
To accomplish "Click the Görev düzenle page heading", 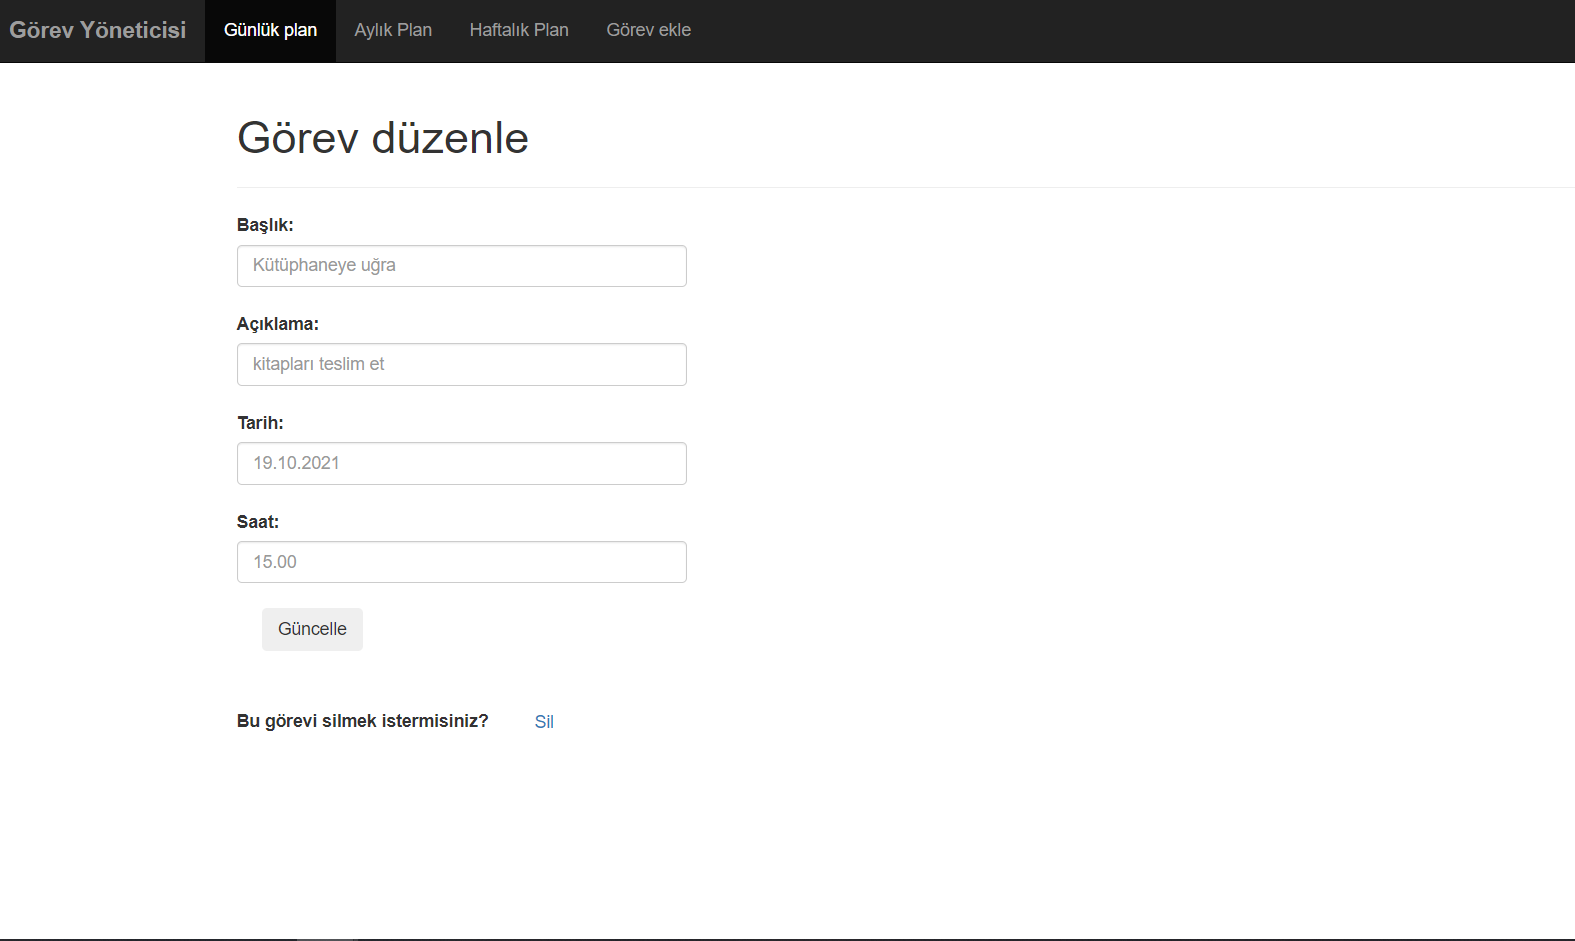I will pyautogui.click(x=383, y=138).
